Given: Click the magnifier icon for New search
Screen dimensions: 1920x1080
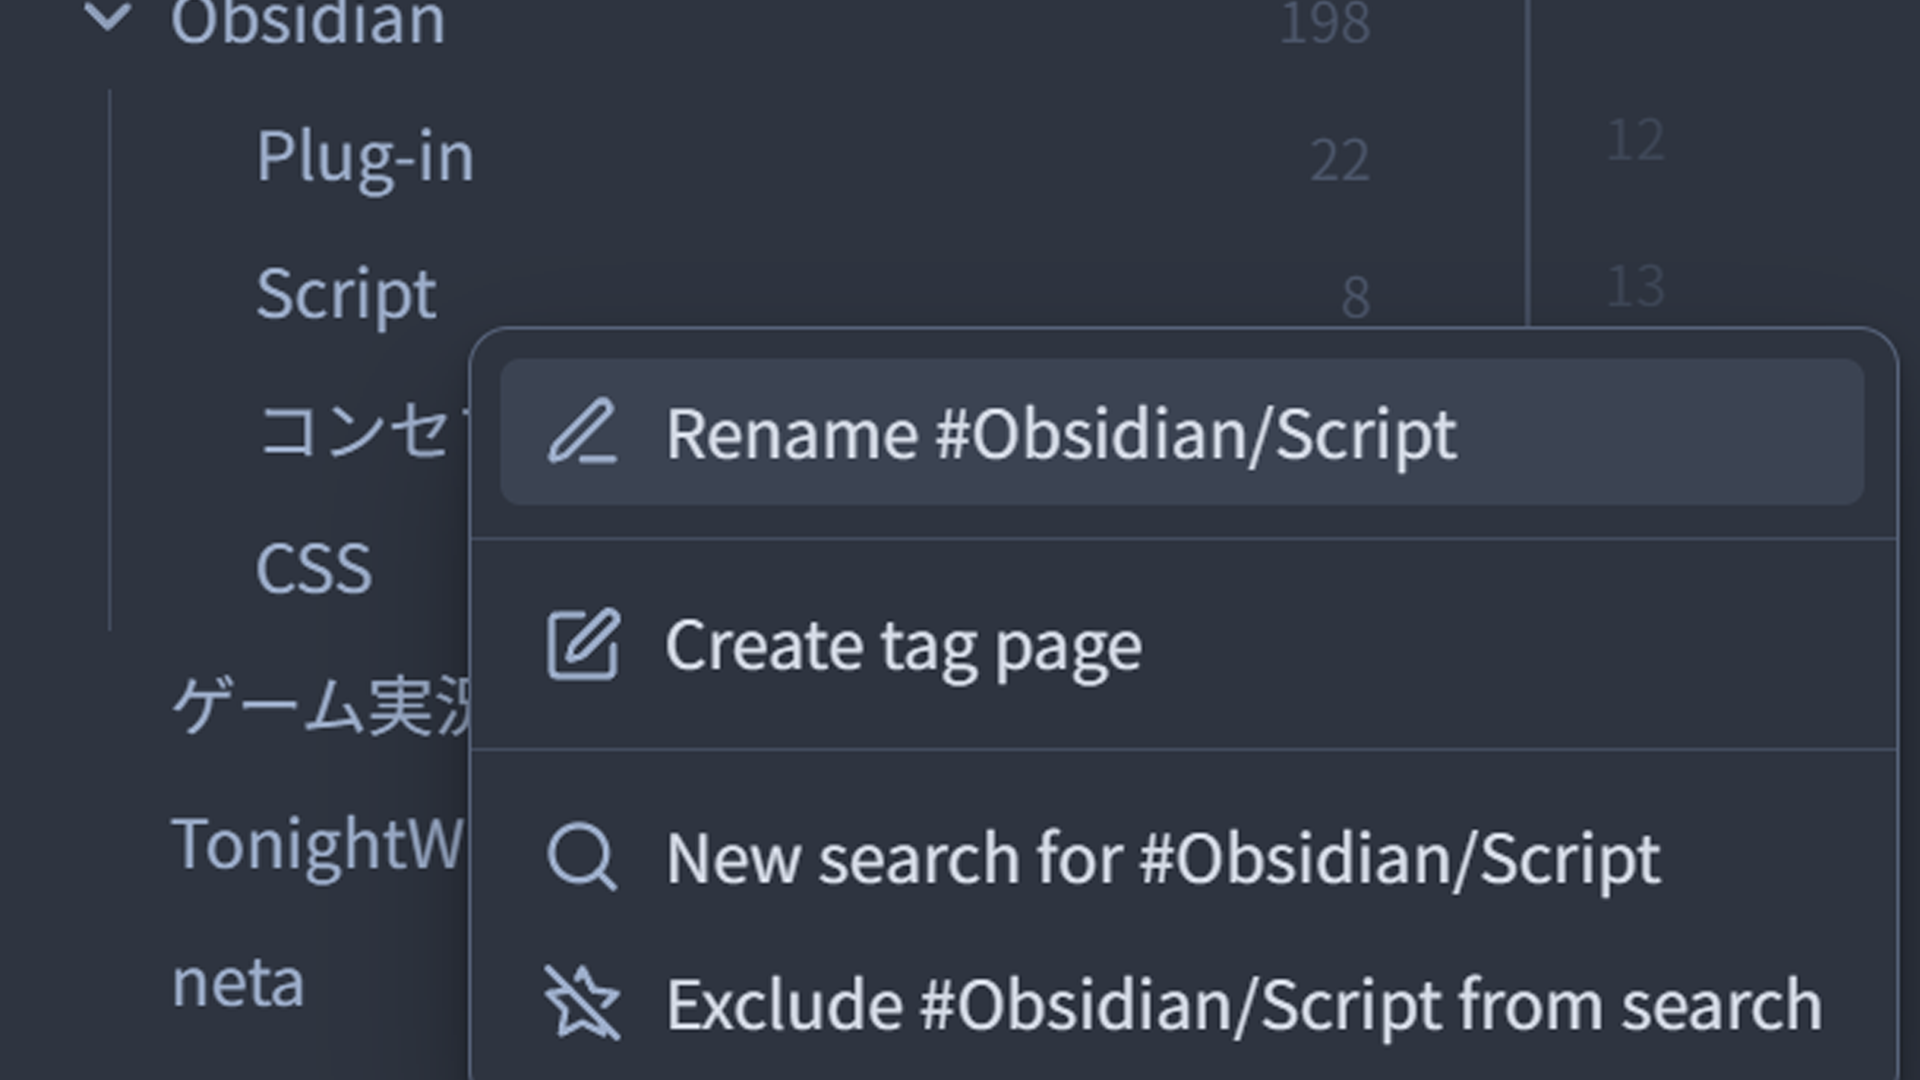Looking at the screenshot, I should pos(582,858).
